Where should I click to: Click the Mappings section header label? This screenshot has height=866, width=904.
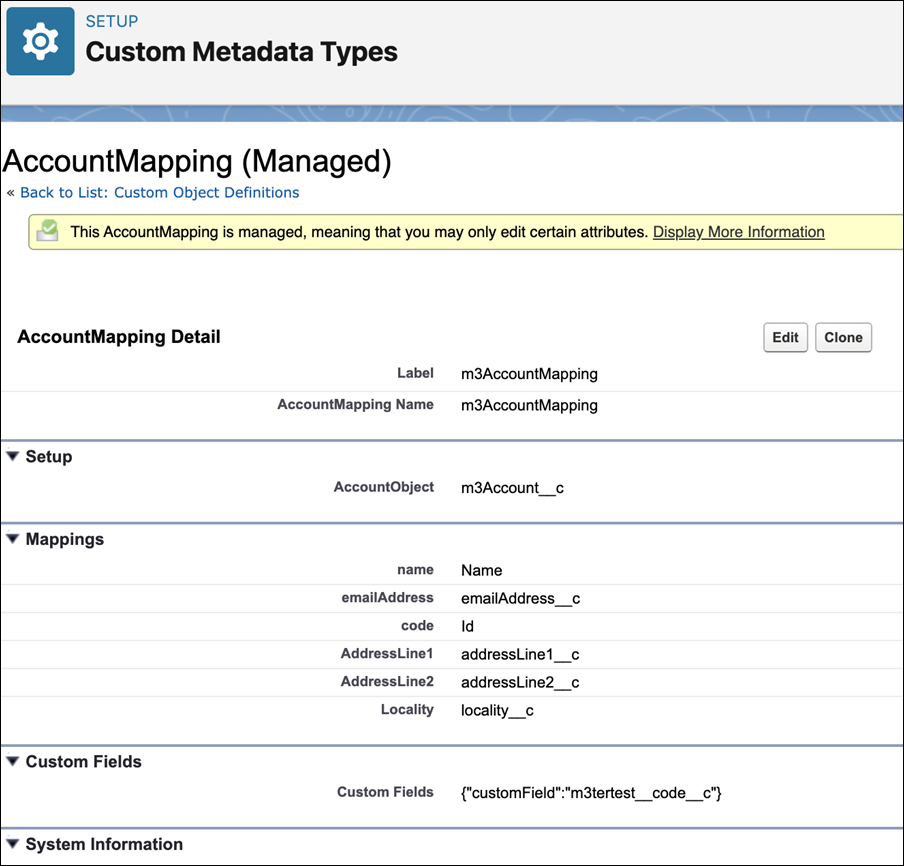coord(65,539)
